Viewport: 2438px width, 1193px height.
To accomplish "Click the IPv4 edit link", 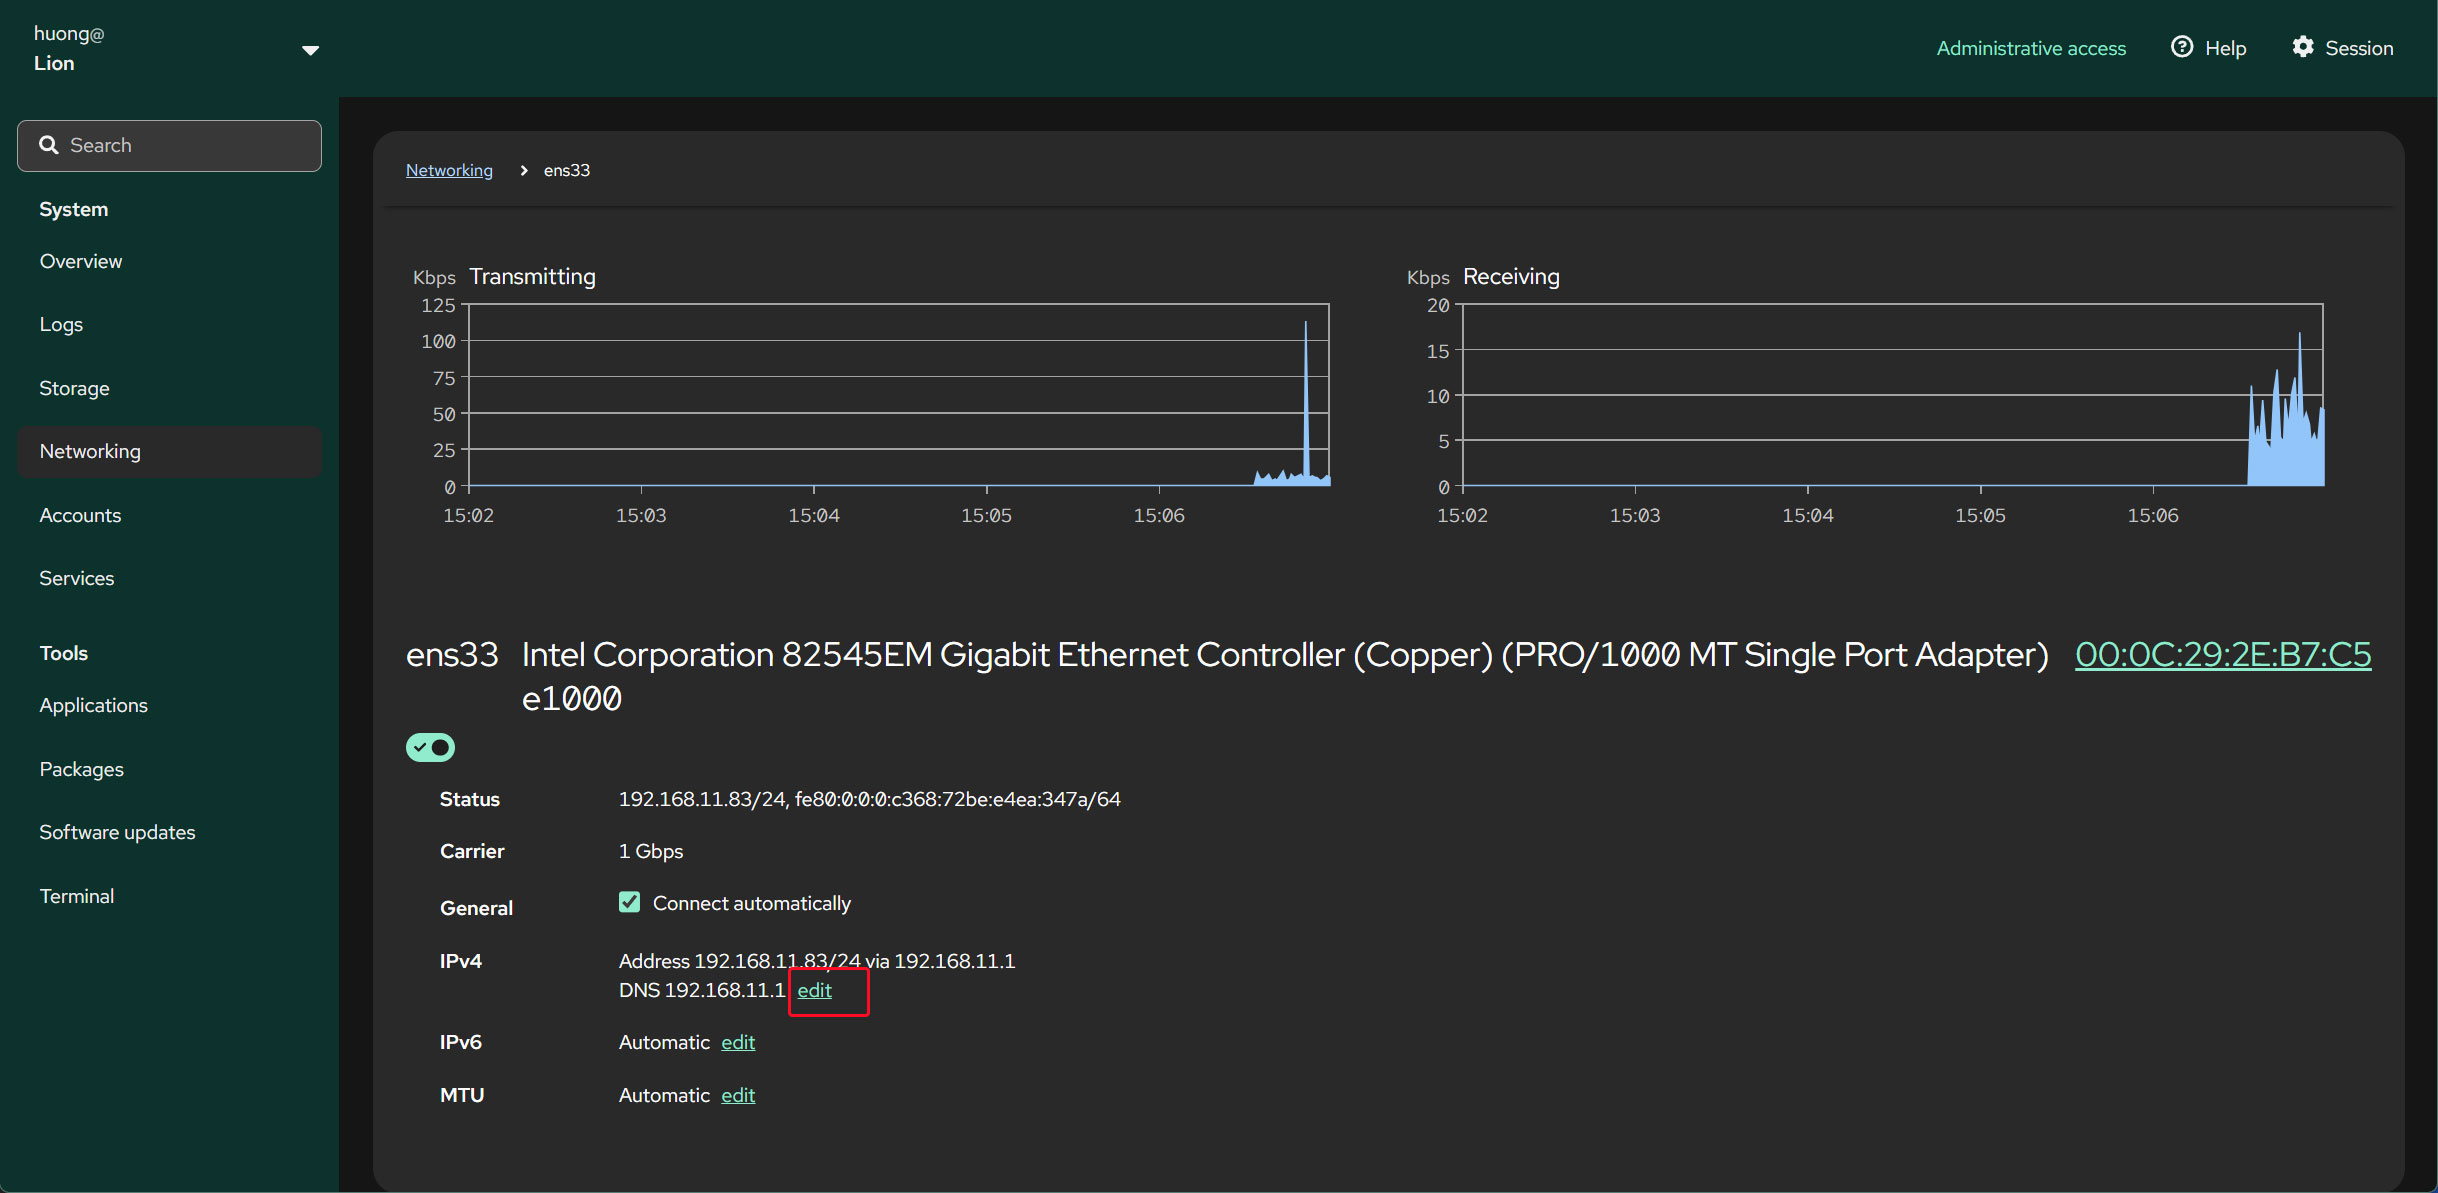I will click(814, 990).
